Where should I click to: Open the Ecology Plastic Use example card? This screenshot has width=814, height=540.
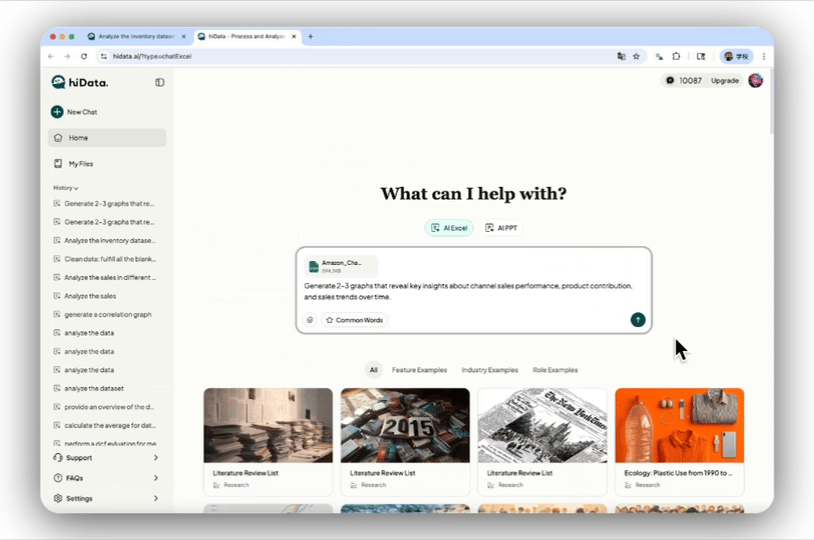pos(679,440)
